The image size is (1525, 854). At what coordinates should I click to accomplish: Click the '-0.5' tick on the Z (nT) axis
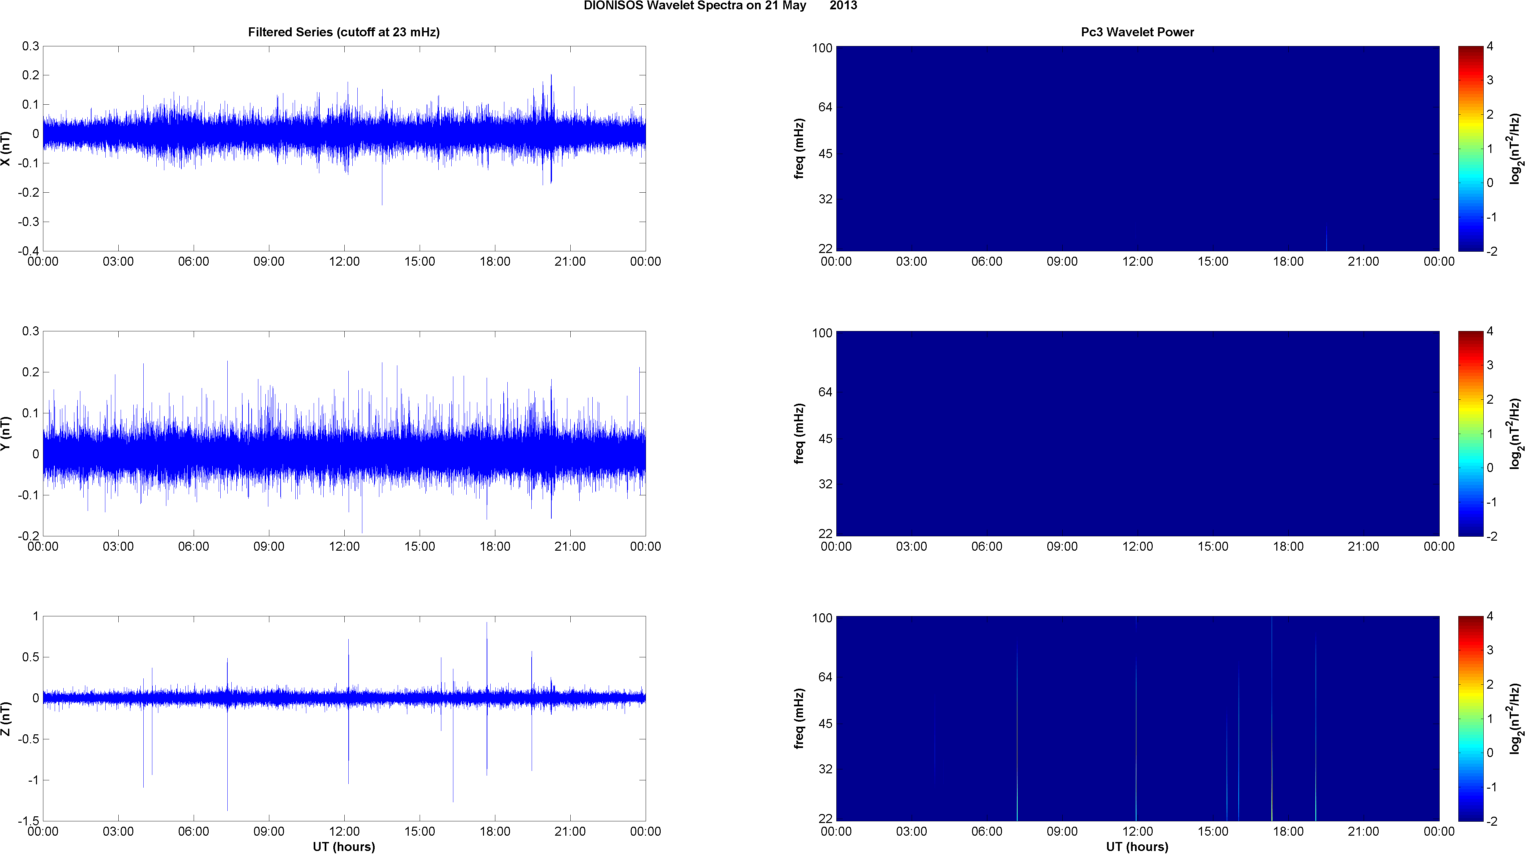pos(27,739)
